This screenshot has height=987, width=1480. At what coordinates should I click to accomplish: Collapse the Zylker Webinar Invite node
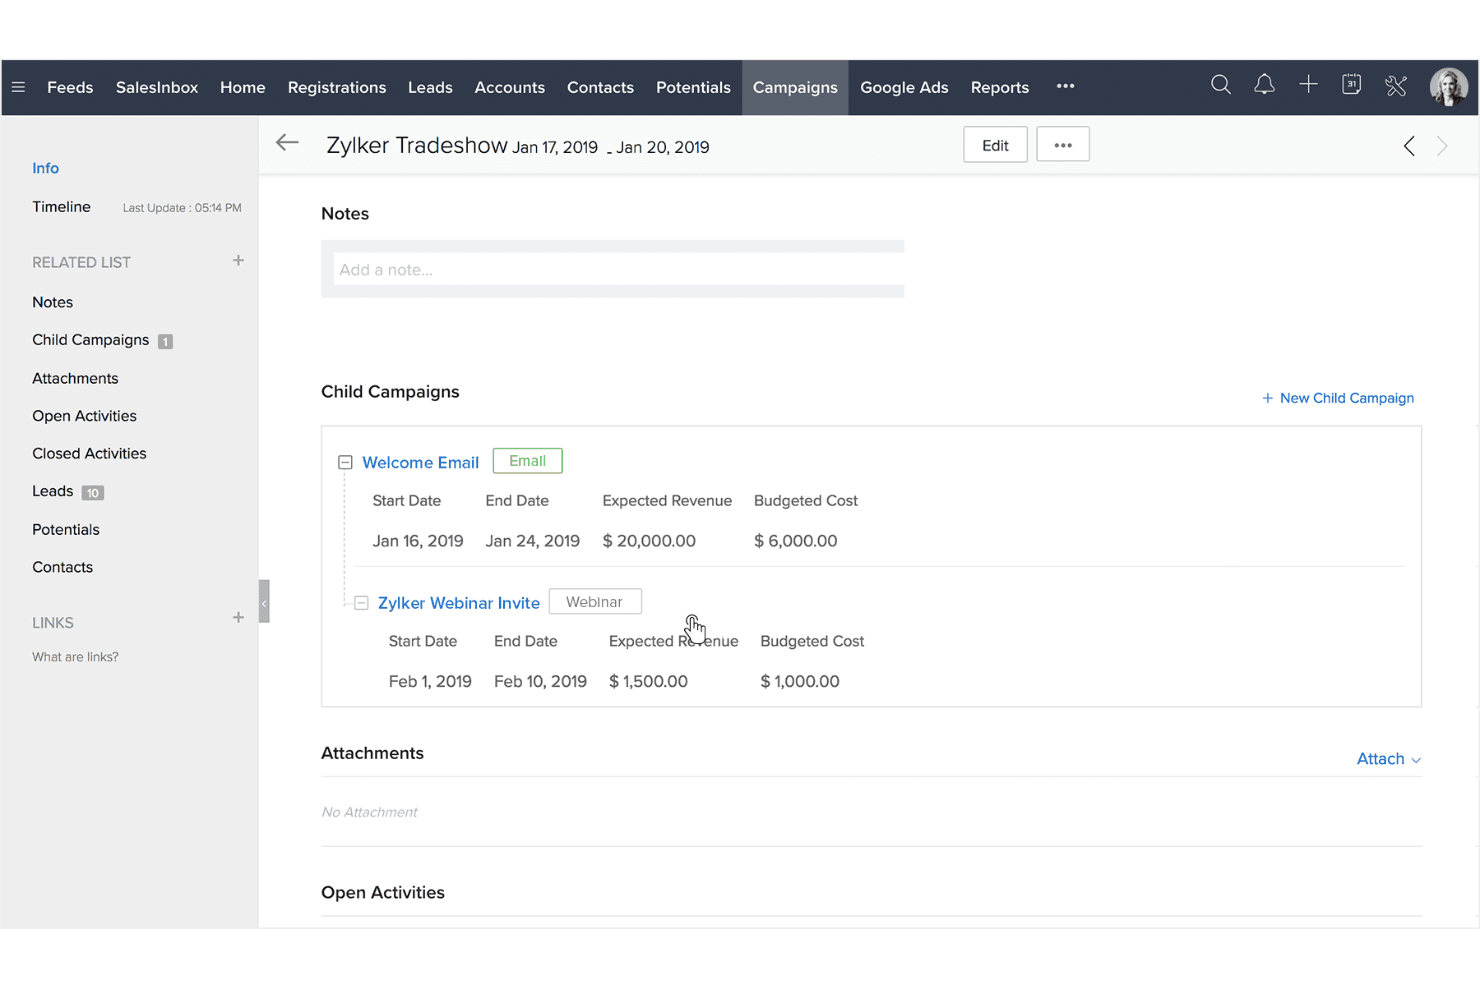coord(361,603)
